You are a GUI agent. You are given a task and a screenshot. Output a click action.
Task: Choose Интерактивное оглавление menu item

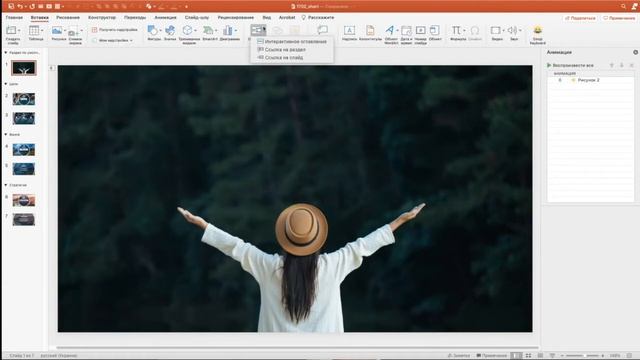click(x=292, y=42)
